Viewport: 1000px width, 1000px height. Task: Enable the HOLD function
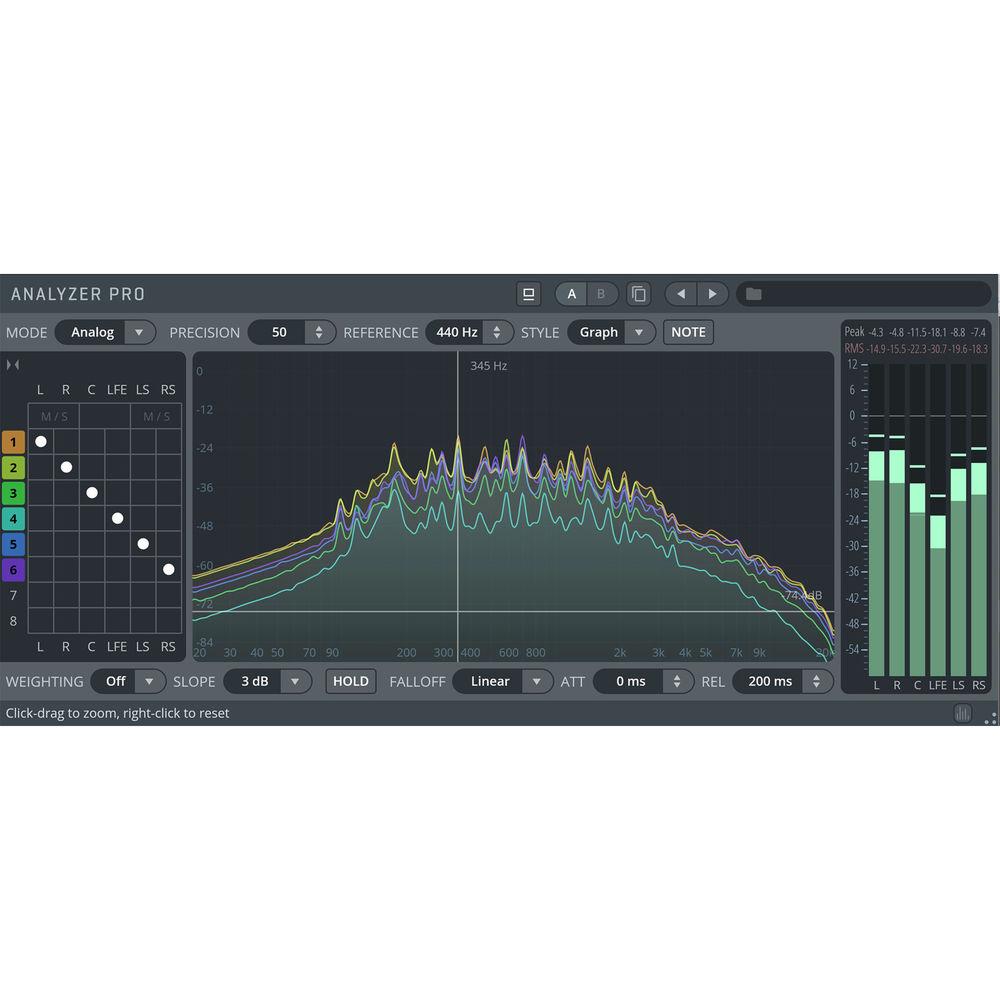pyautogui.click(x=350, y=681)
